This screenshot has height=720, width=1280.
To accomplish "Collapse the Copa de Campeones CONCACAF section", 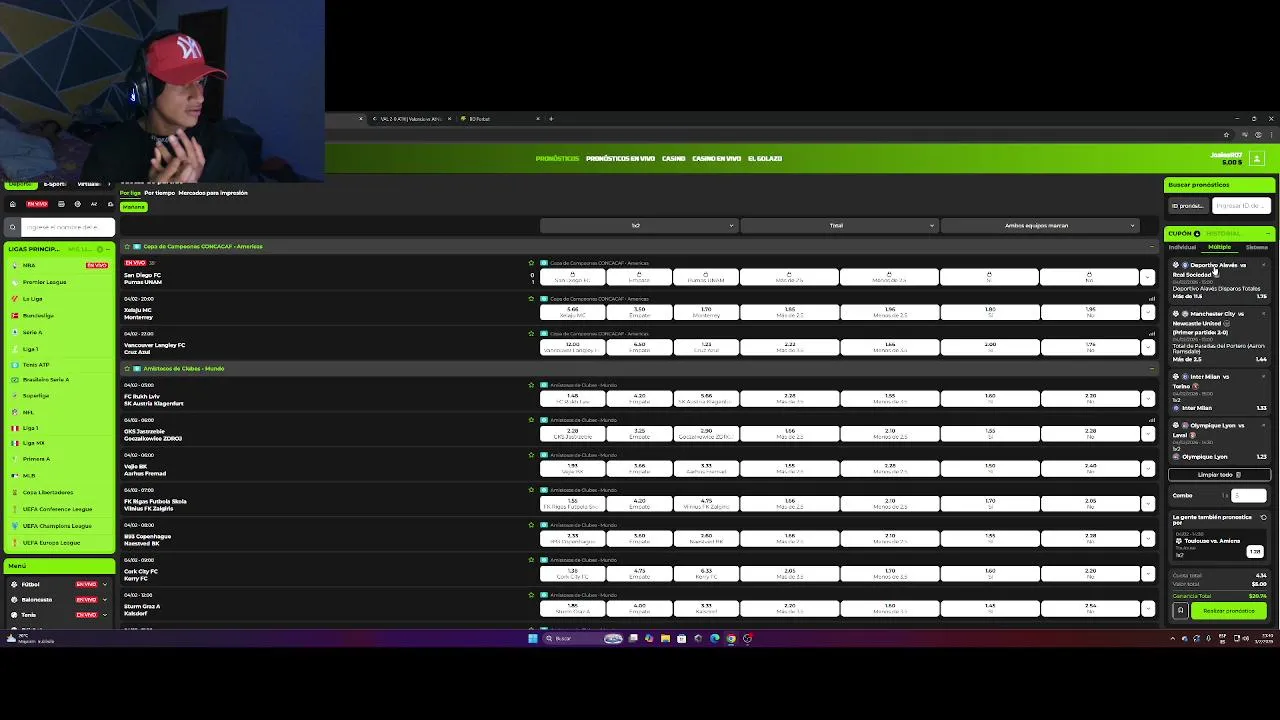I will 1151,246.
